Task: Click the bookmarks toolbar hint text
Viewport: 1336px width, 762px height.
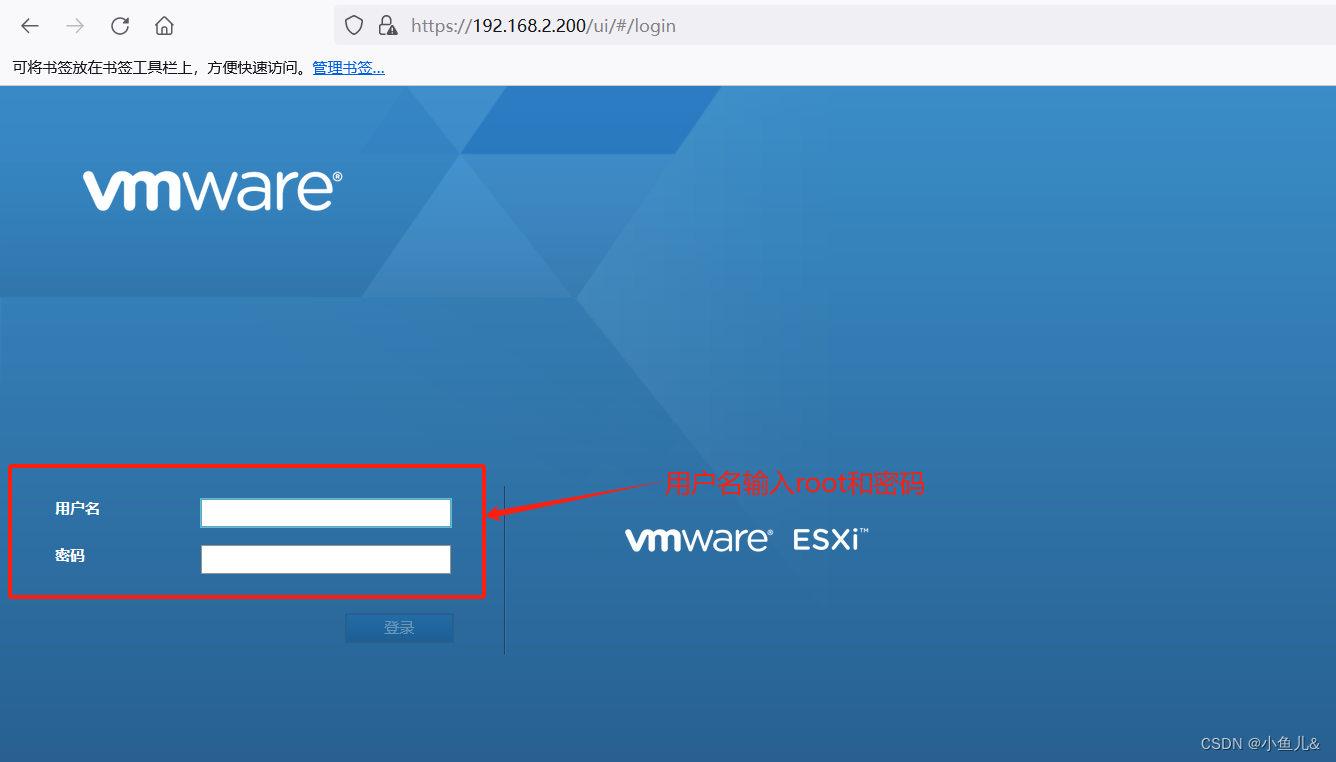Action: point(160,68)
